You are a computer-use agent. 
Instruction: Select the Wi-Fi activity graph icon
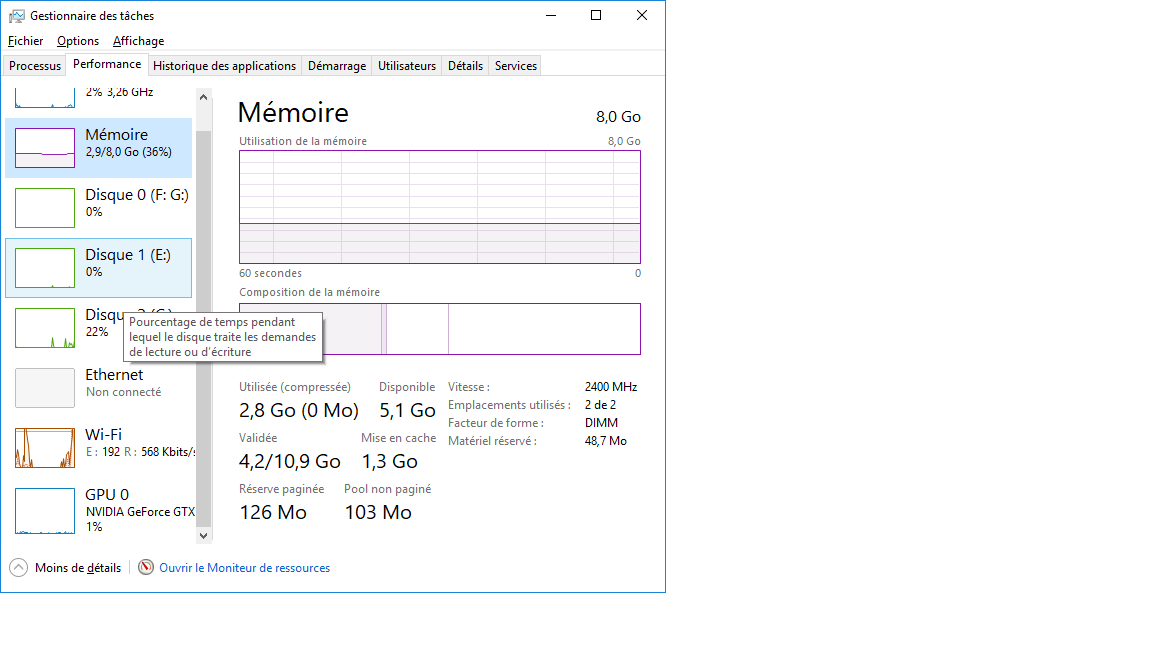tap(45, 448)
